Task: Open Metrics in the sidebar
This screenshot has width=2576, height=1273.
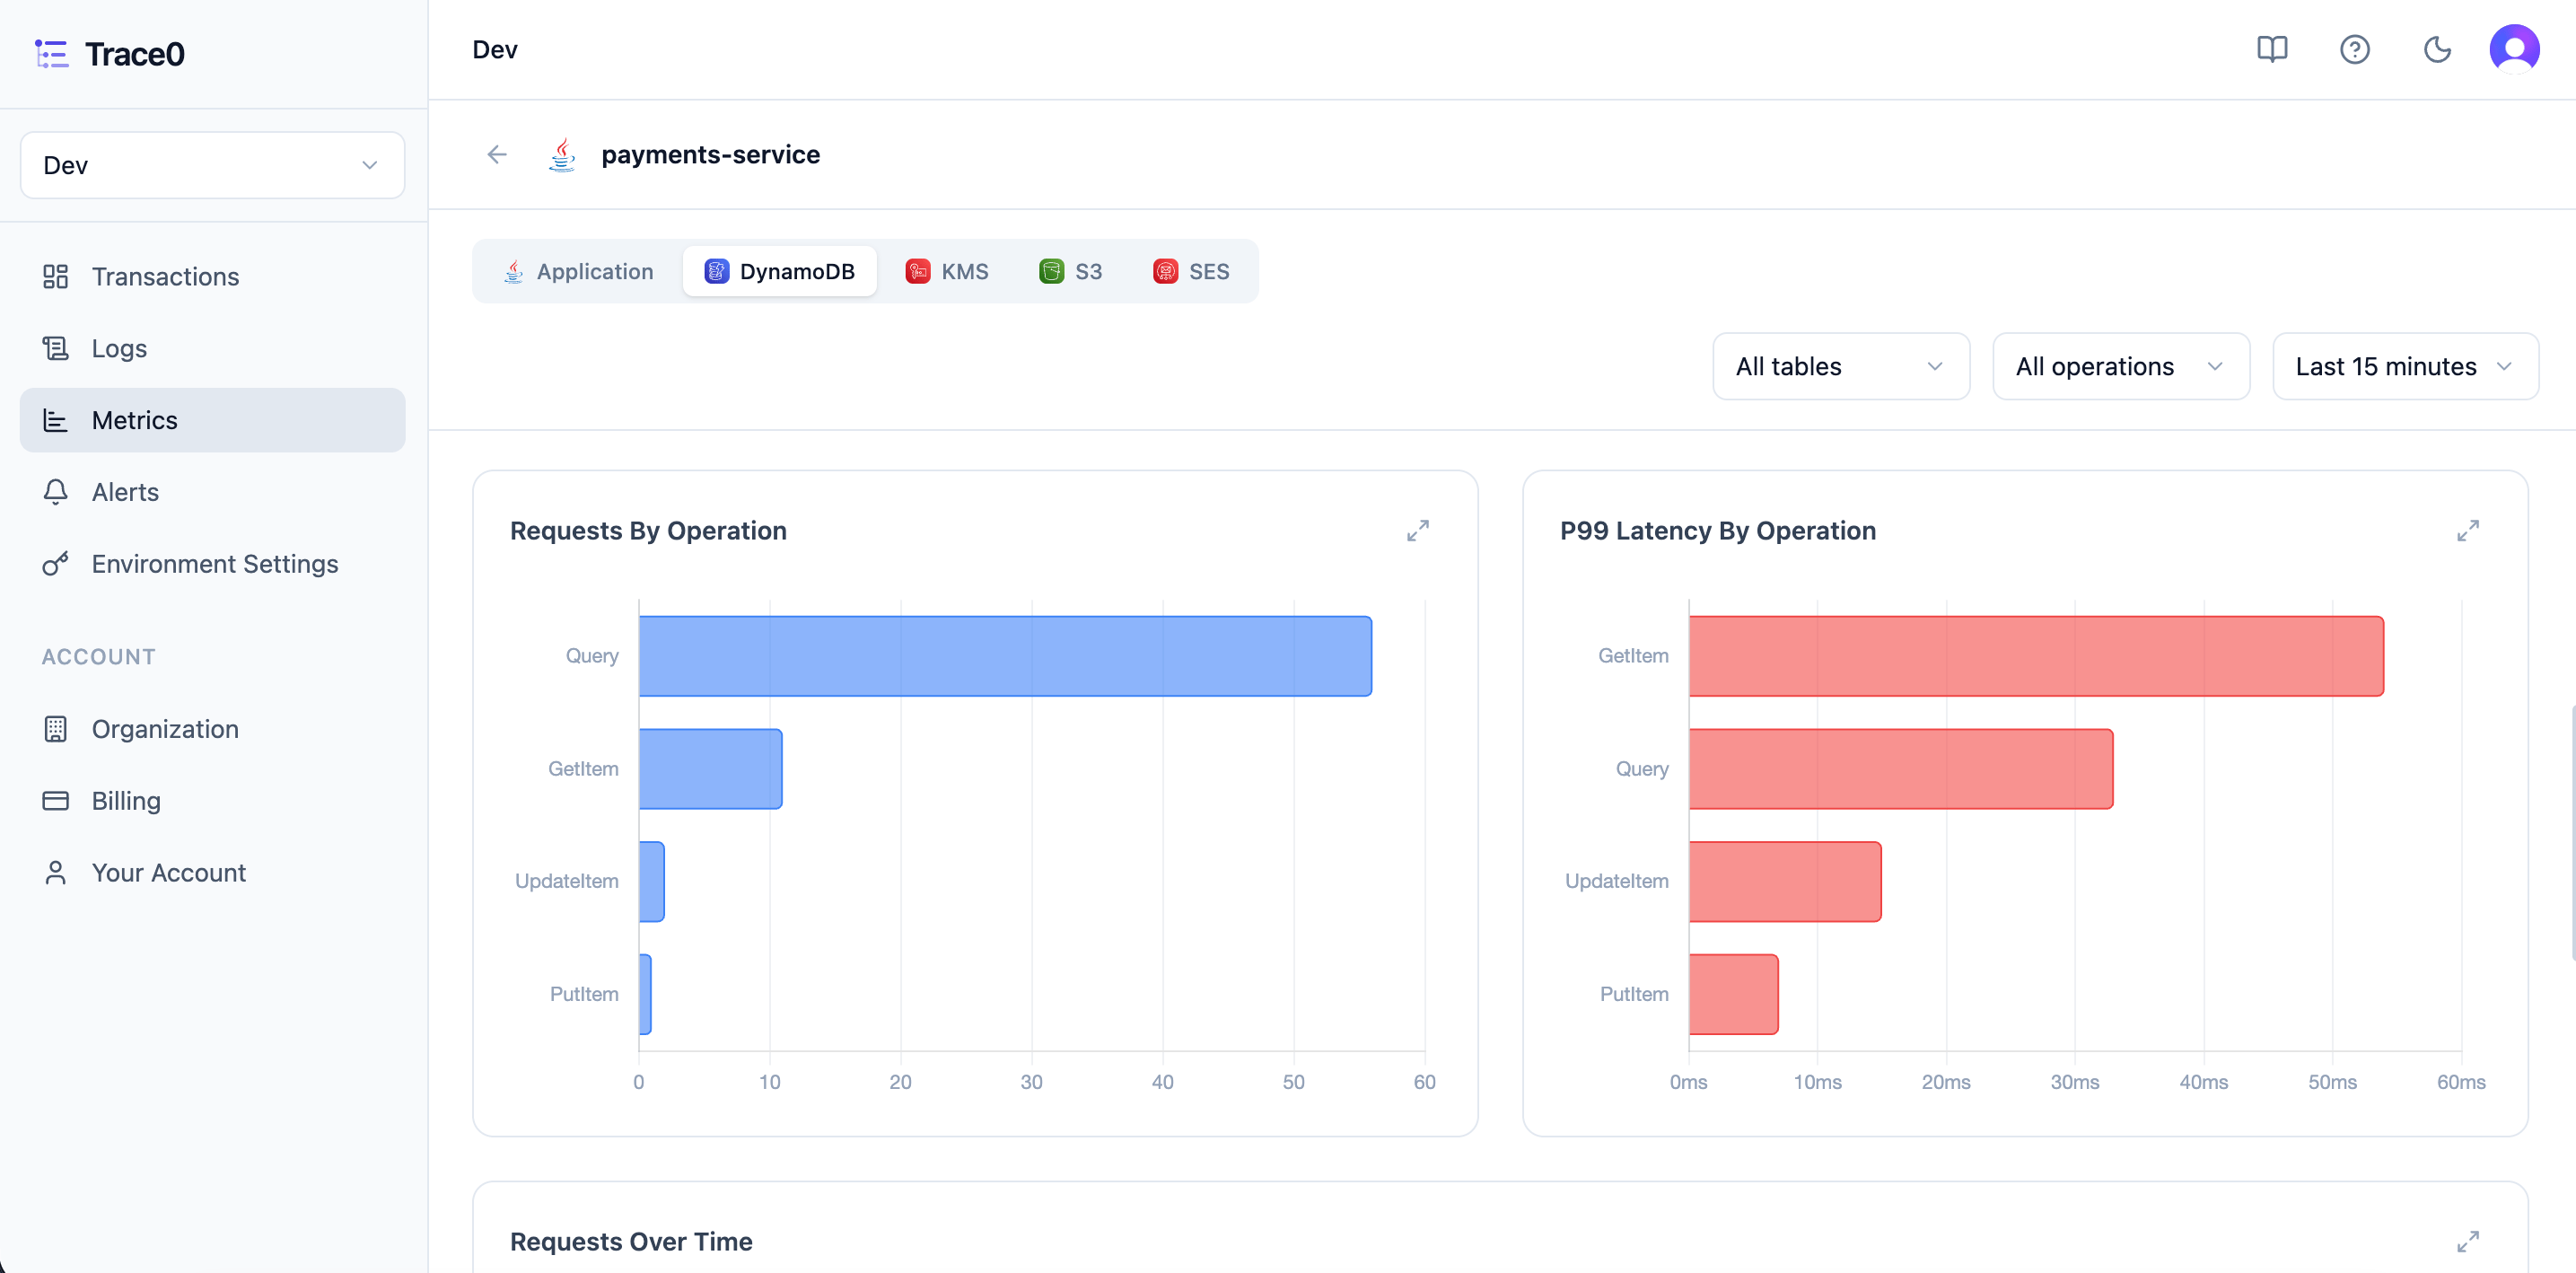Action: 212,420
